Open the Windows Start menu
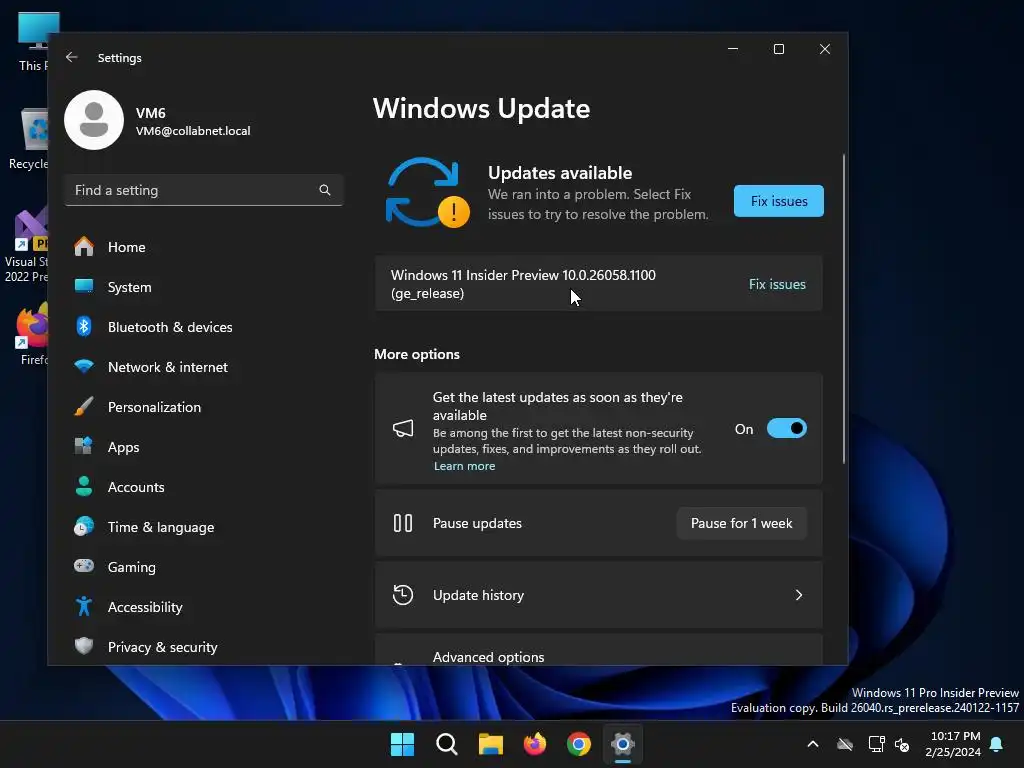Viewport: 1024px width, 768px height. 402,744
